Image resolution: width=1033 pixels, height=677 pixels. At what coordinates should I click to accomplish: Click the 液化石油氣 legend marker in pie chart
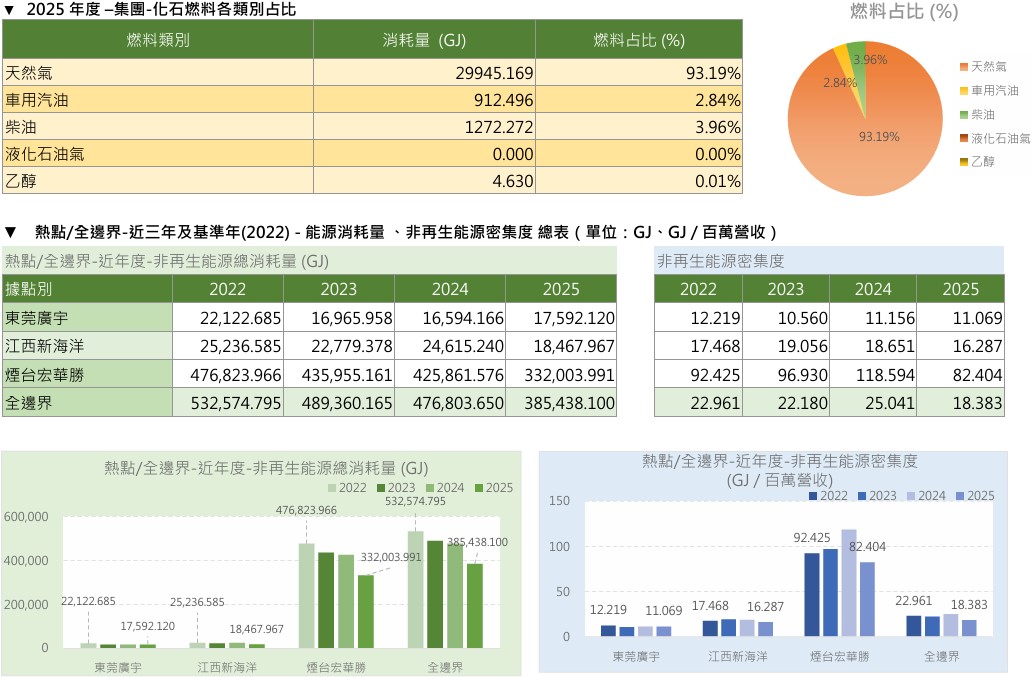click(964, 138)
